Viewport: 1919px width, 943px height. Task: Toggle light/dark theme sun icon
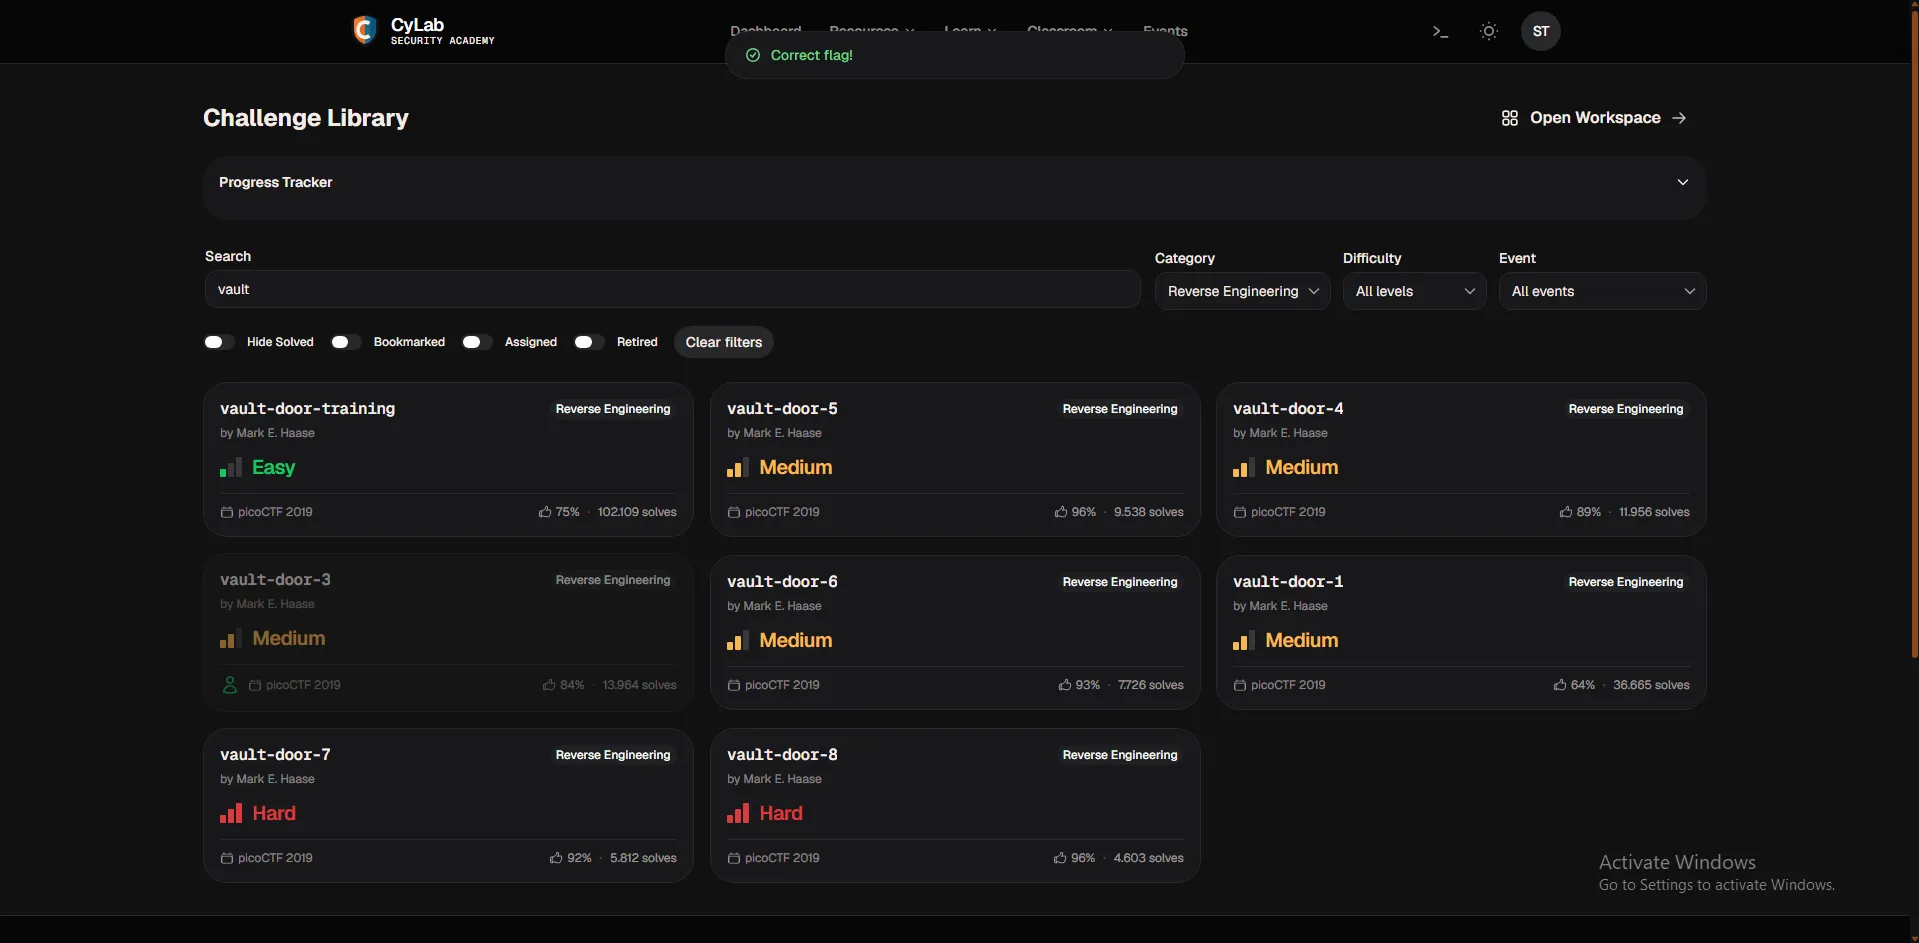[1489, 31]
